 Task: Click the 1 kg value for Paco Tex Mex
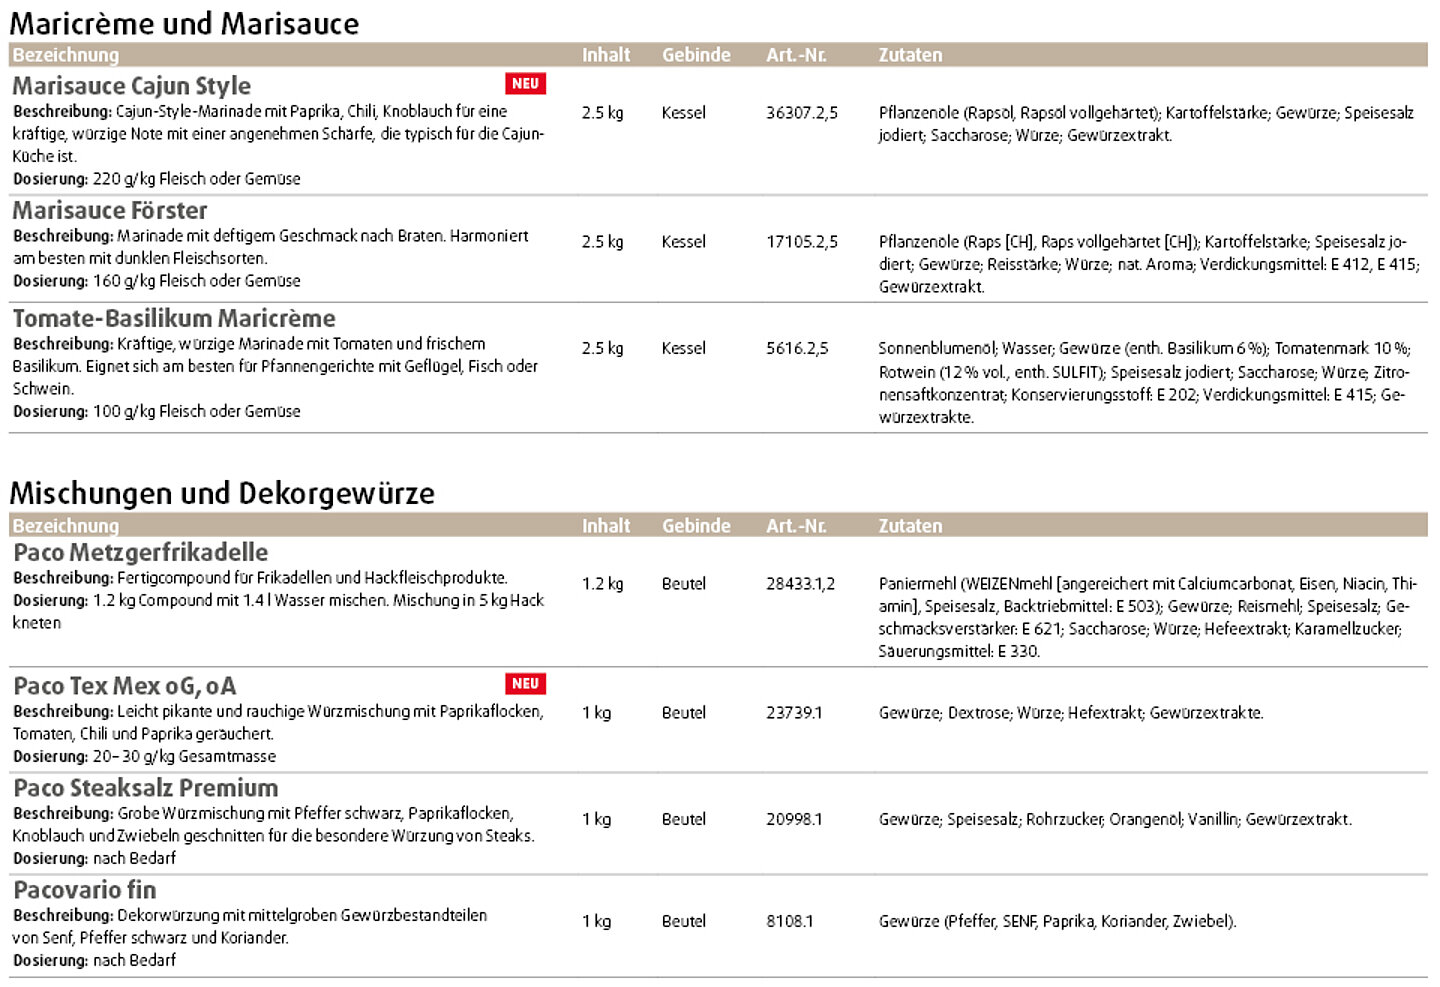coord(596,713)
